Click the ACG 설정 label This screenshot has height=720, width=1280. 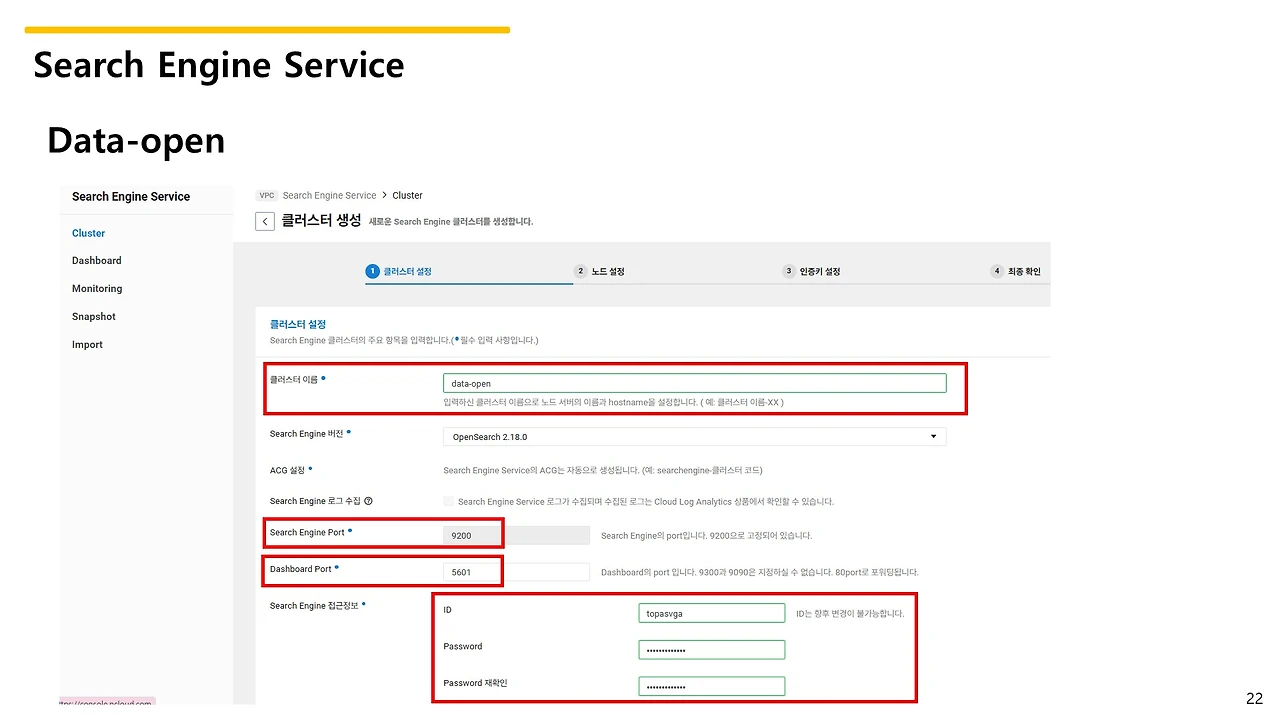[x=287, y=470]
